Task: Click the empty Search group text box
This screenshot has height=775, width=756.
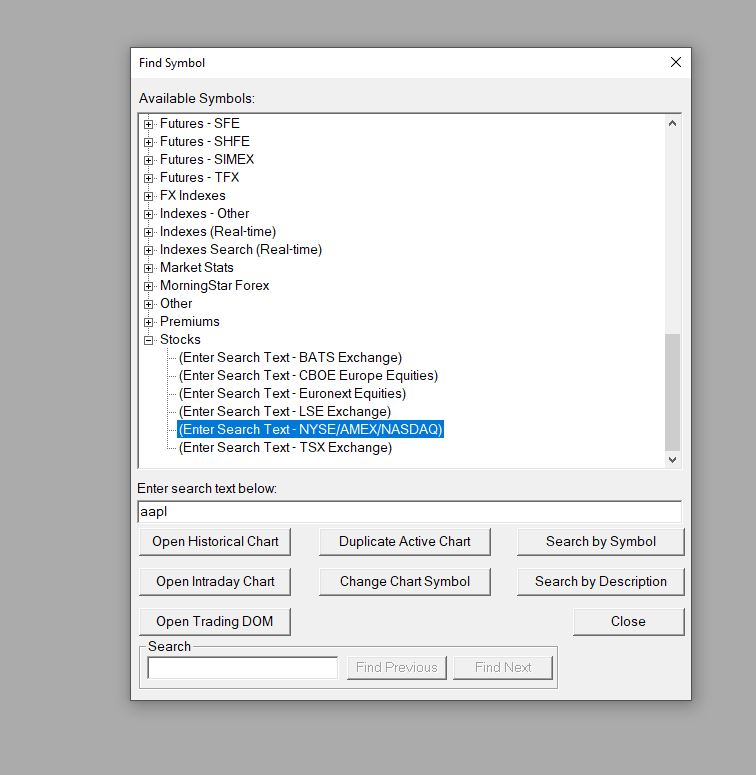Action: (x=243, y=668)
